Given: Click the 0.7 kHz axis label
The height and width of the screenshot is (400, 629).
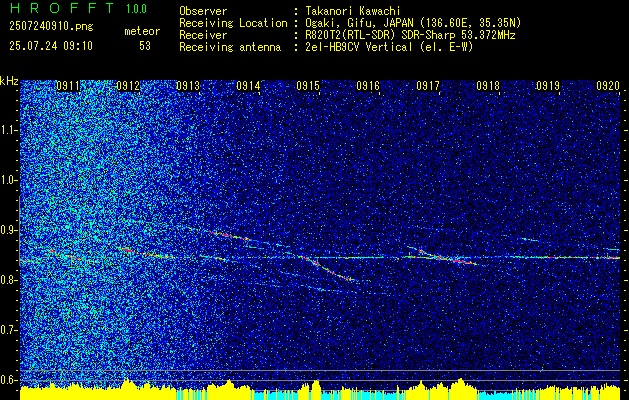Looking at the screenshot, I should tap(9, 330).
